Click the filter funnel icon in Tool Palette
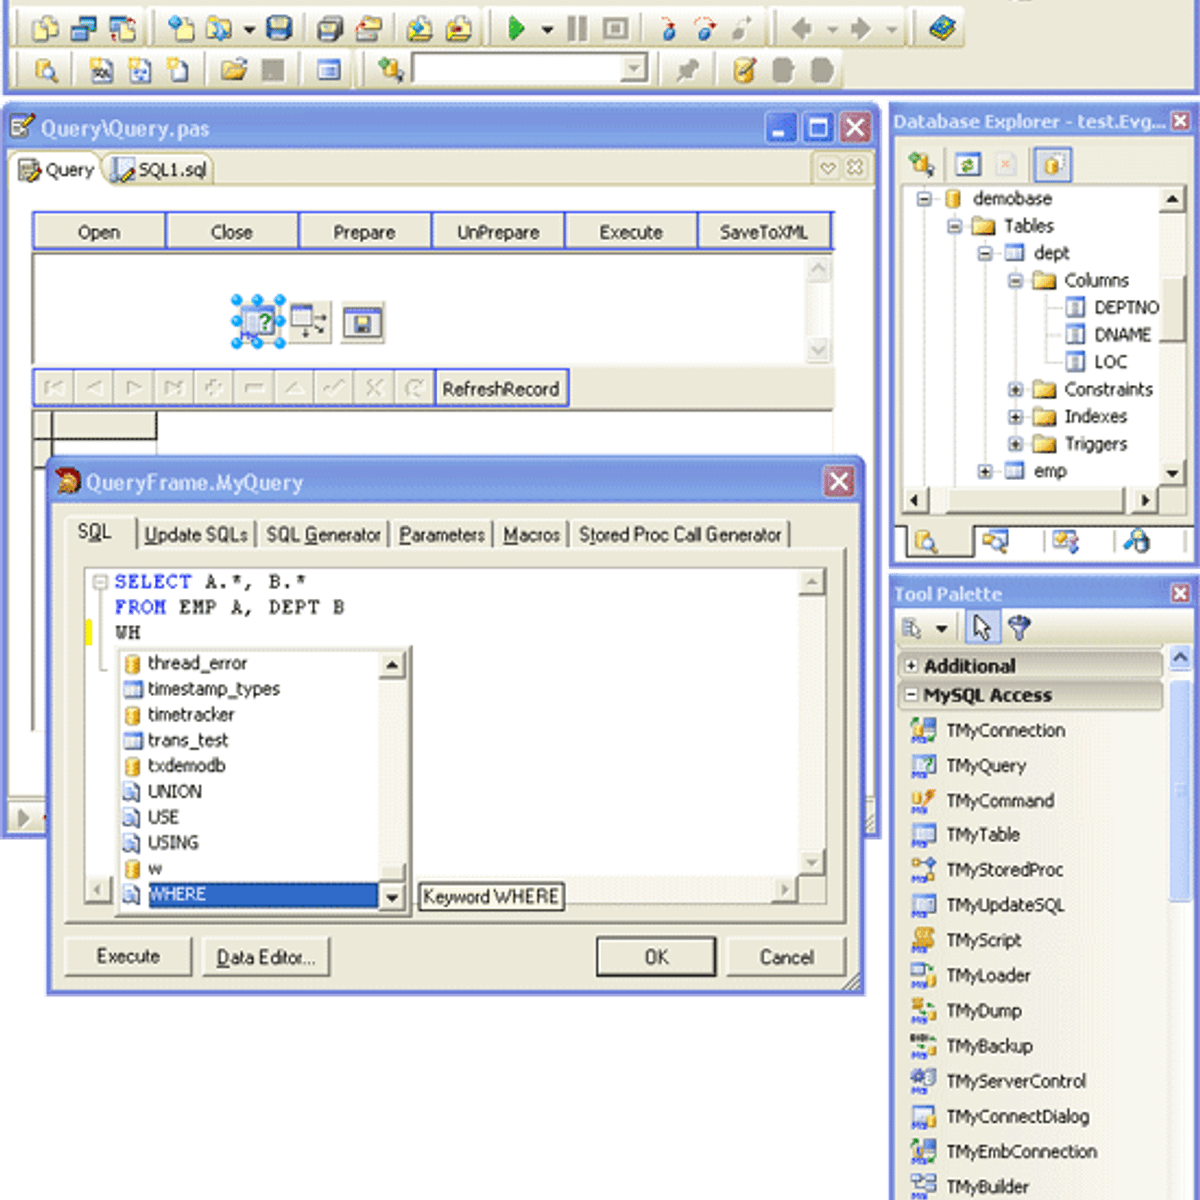1200x1200 pixels. tap(1019, 628)
